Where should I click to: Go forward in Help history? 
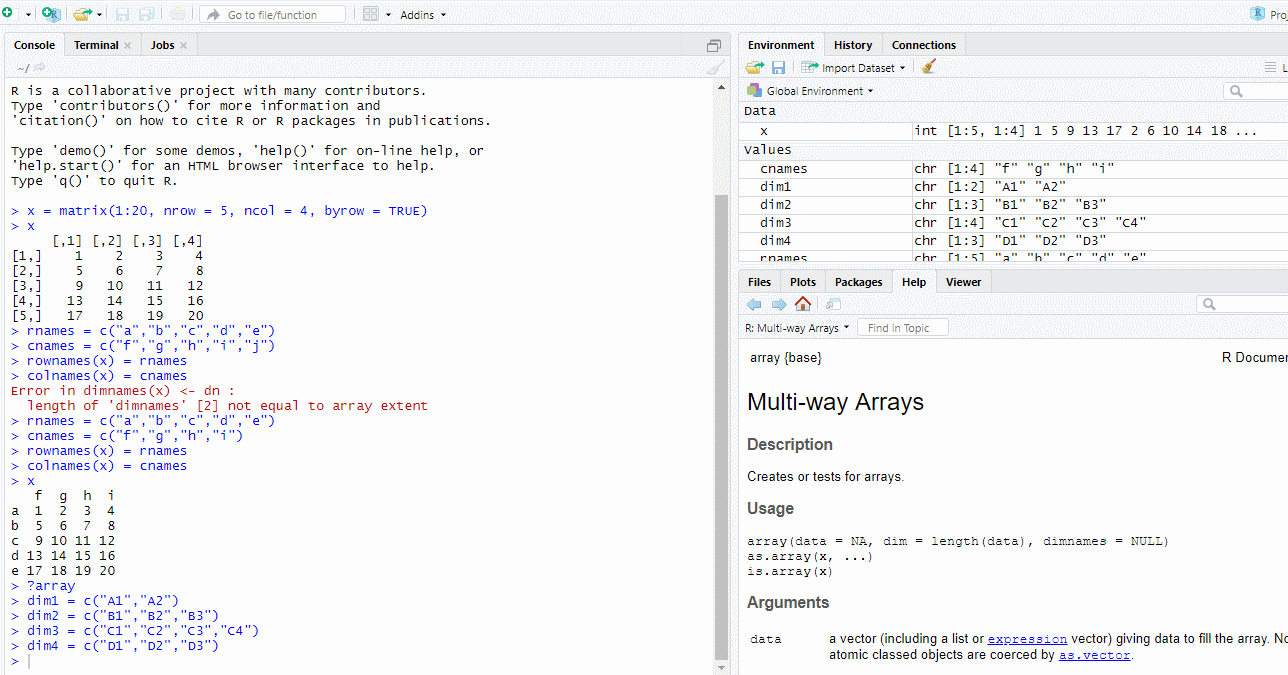click(x=779, y=304)
